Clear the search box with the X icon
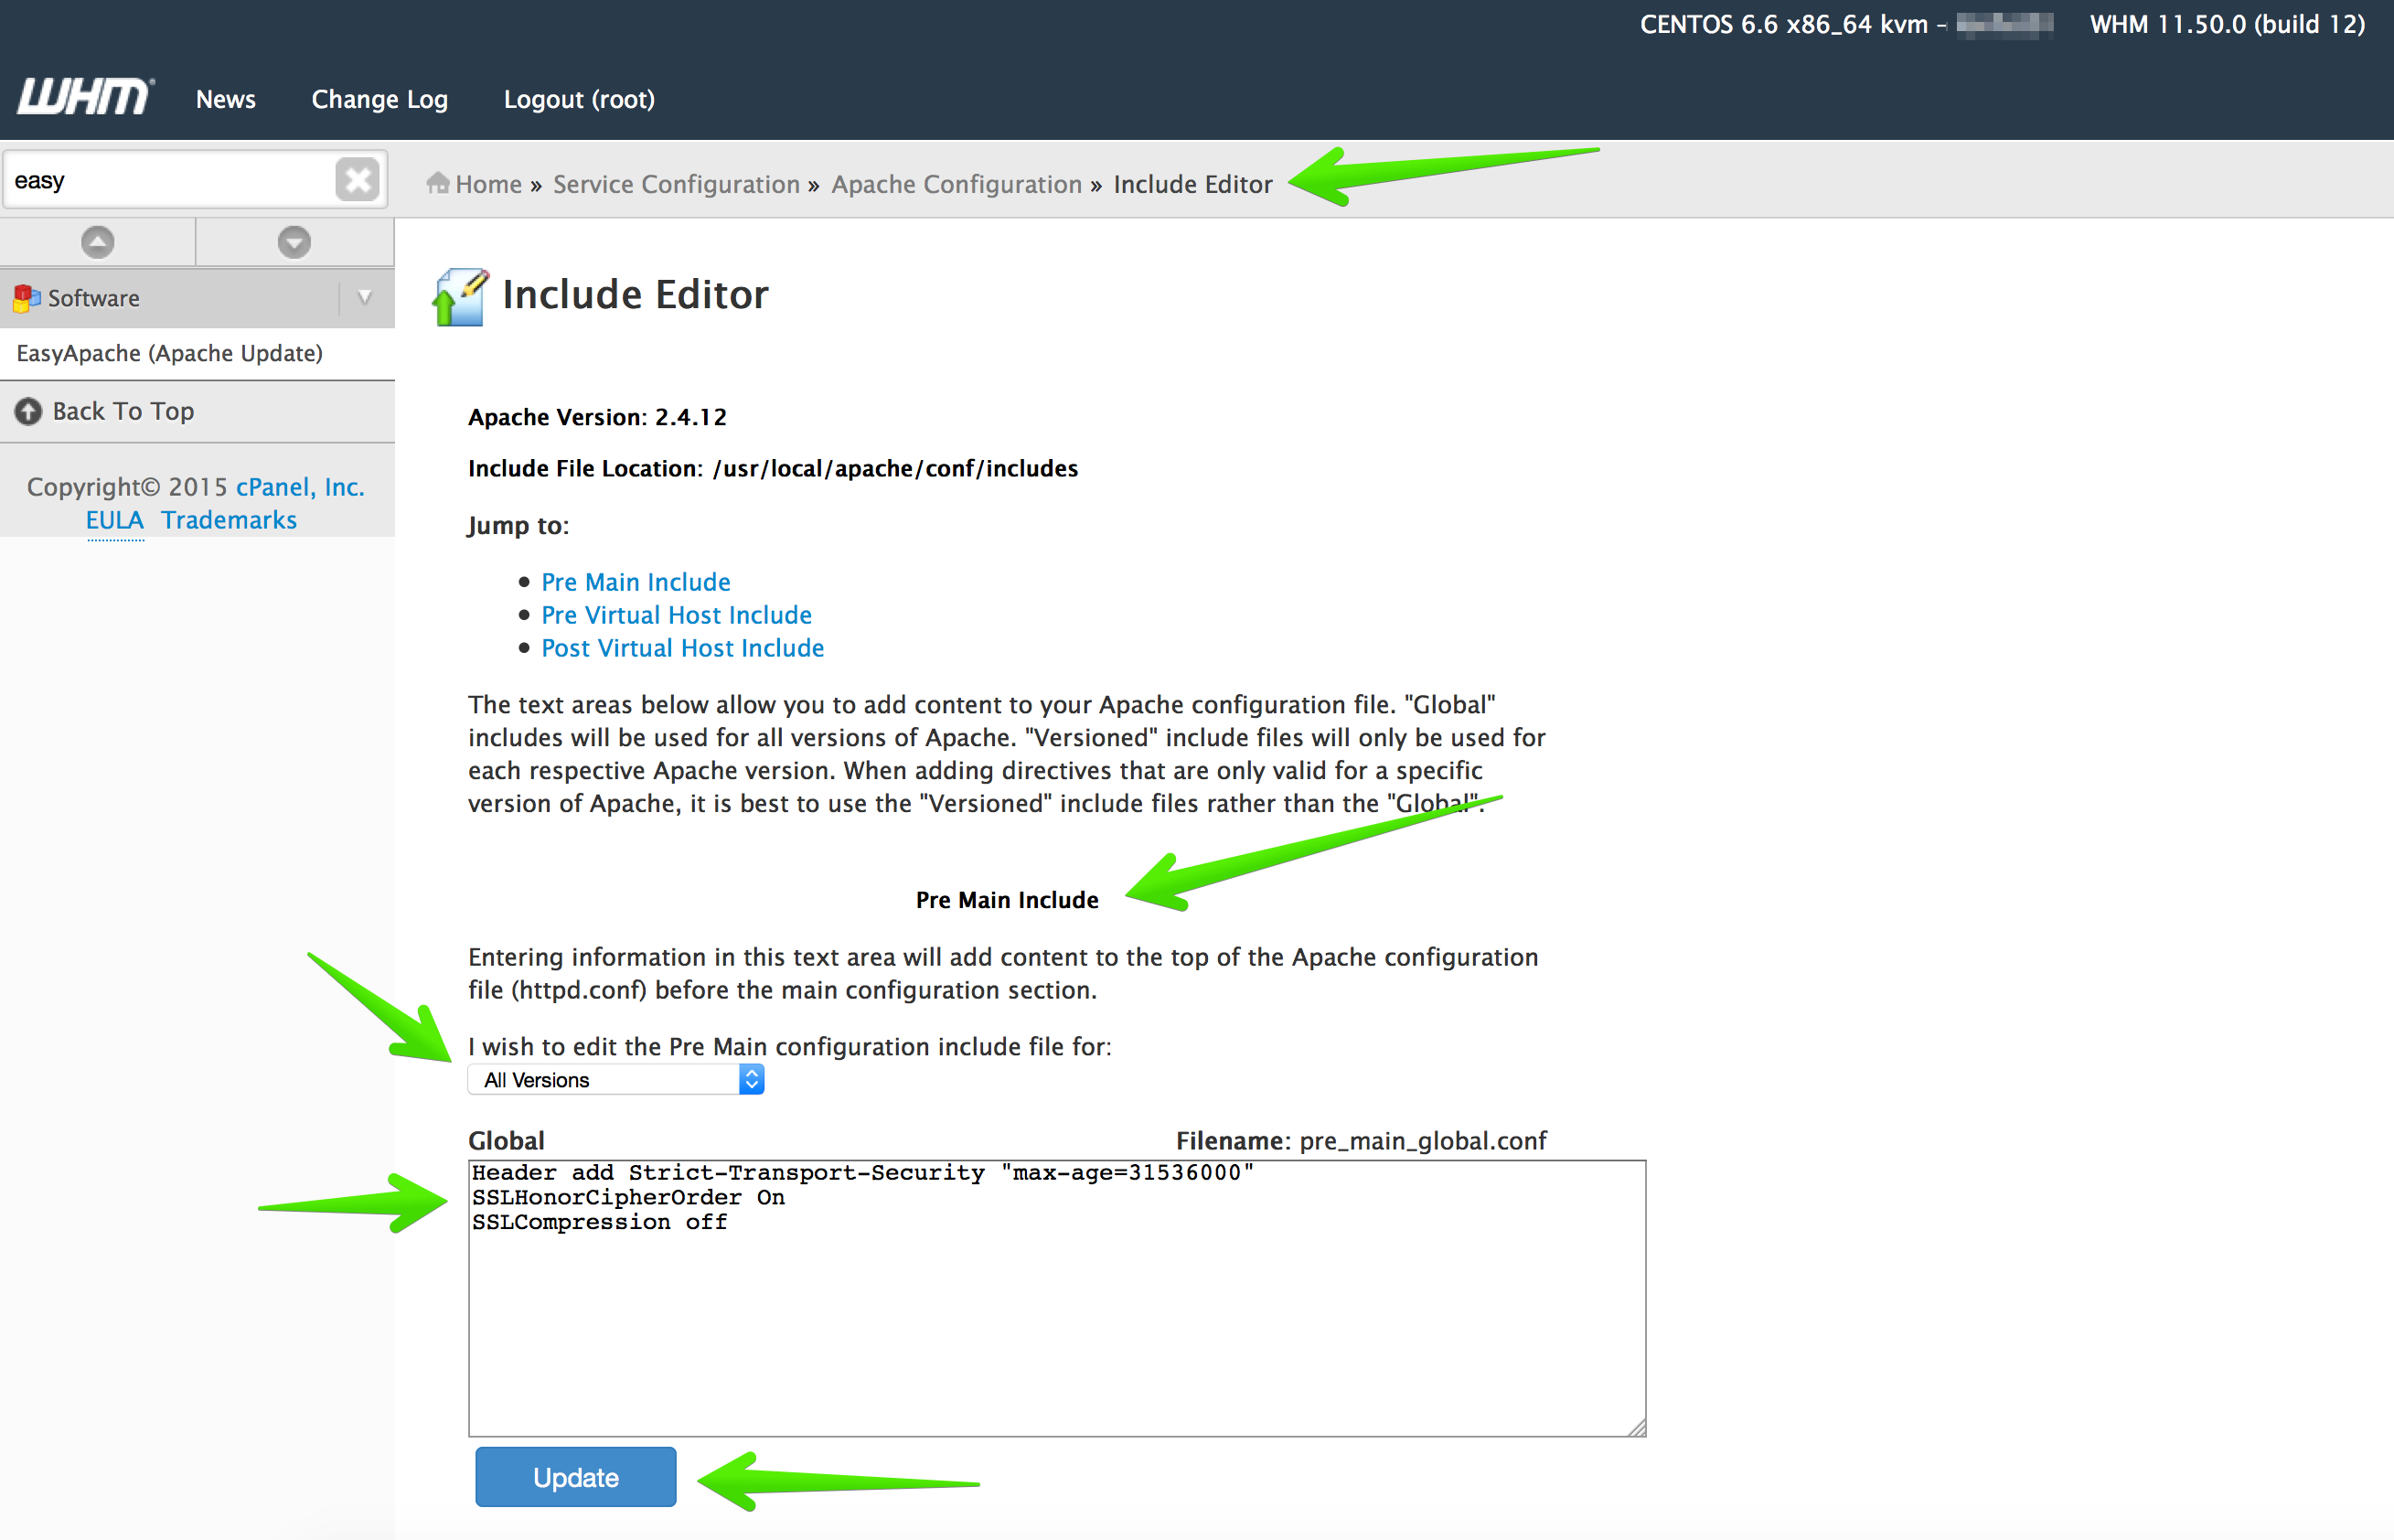The image size is (2394, 1540). (x=357, y=180)
